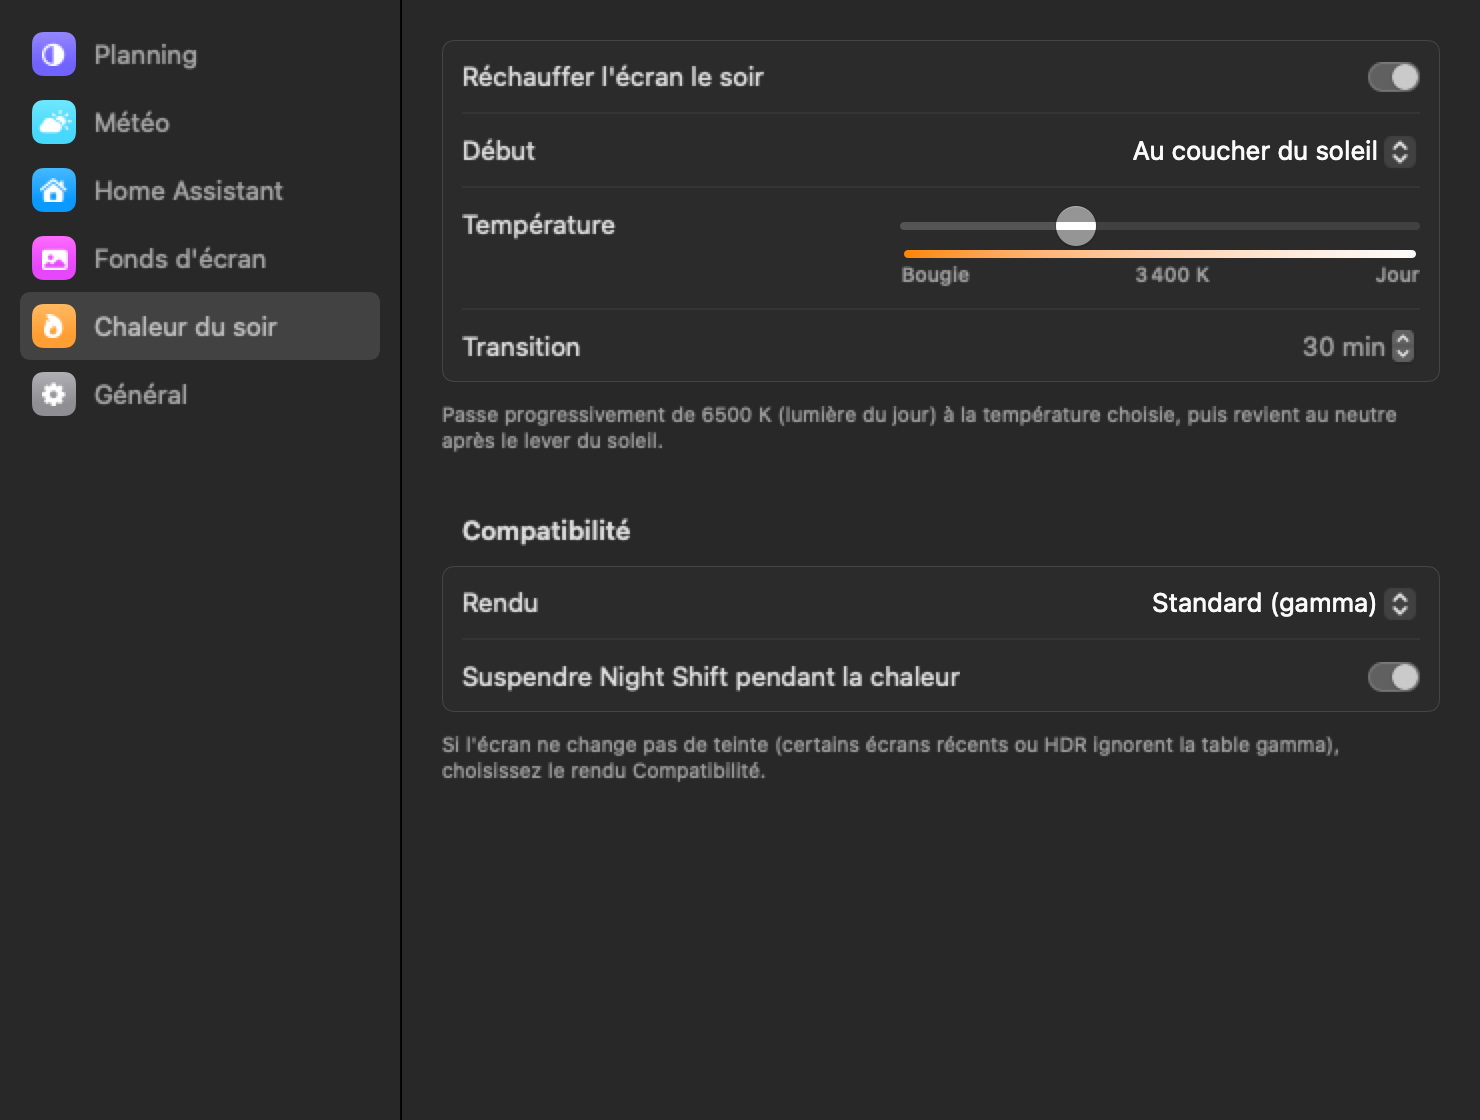Open the Début popup chevron button

point(1400,151)
